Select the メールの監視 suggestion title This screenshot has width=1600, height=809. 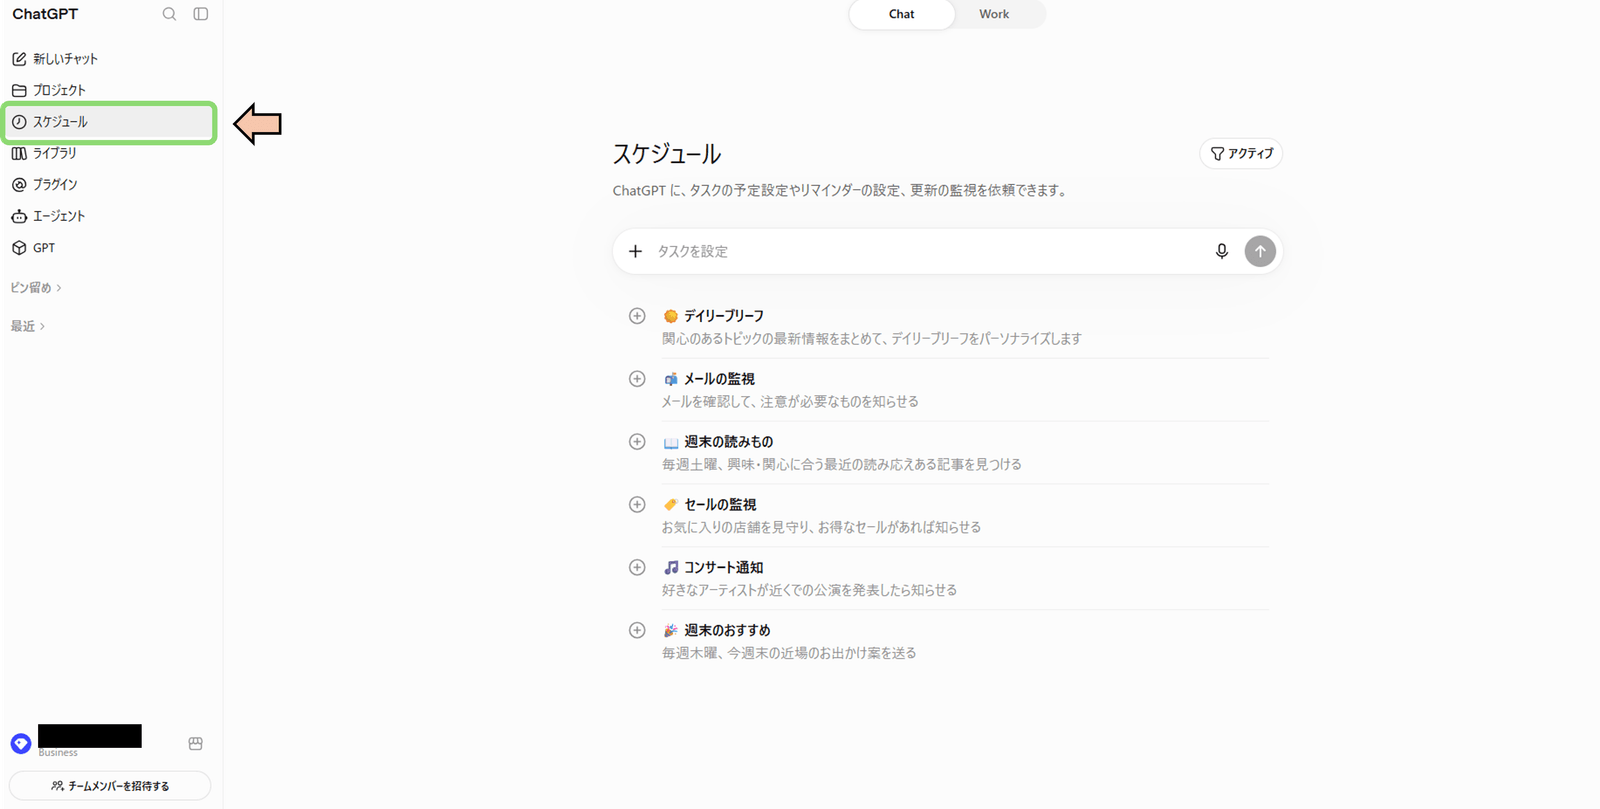pyautogui.click(x=719, y=379)
